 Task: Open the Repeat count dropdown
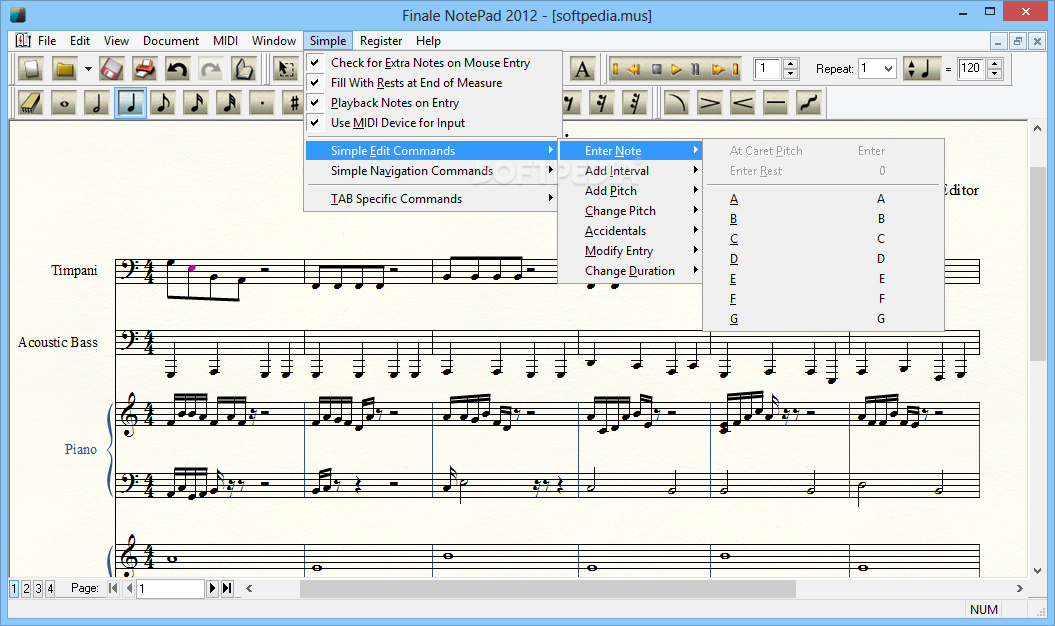888,69
